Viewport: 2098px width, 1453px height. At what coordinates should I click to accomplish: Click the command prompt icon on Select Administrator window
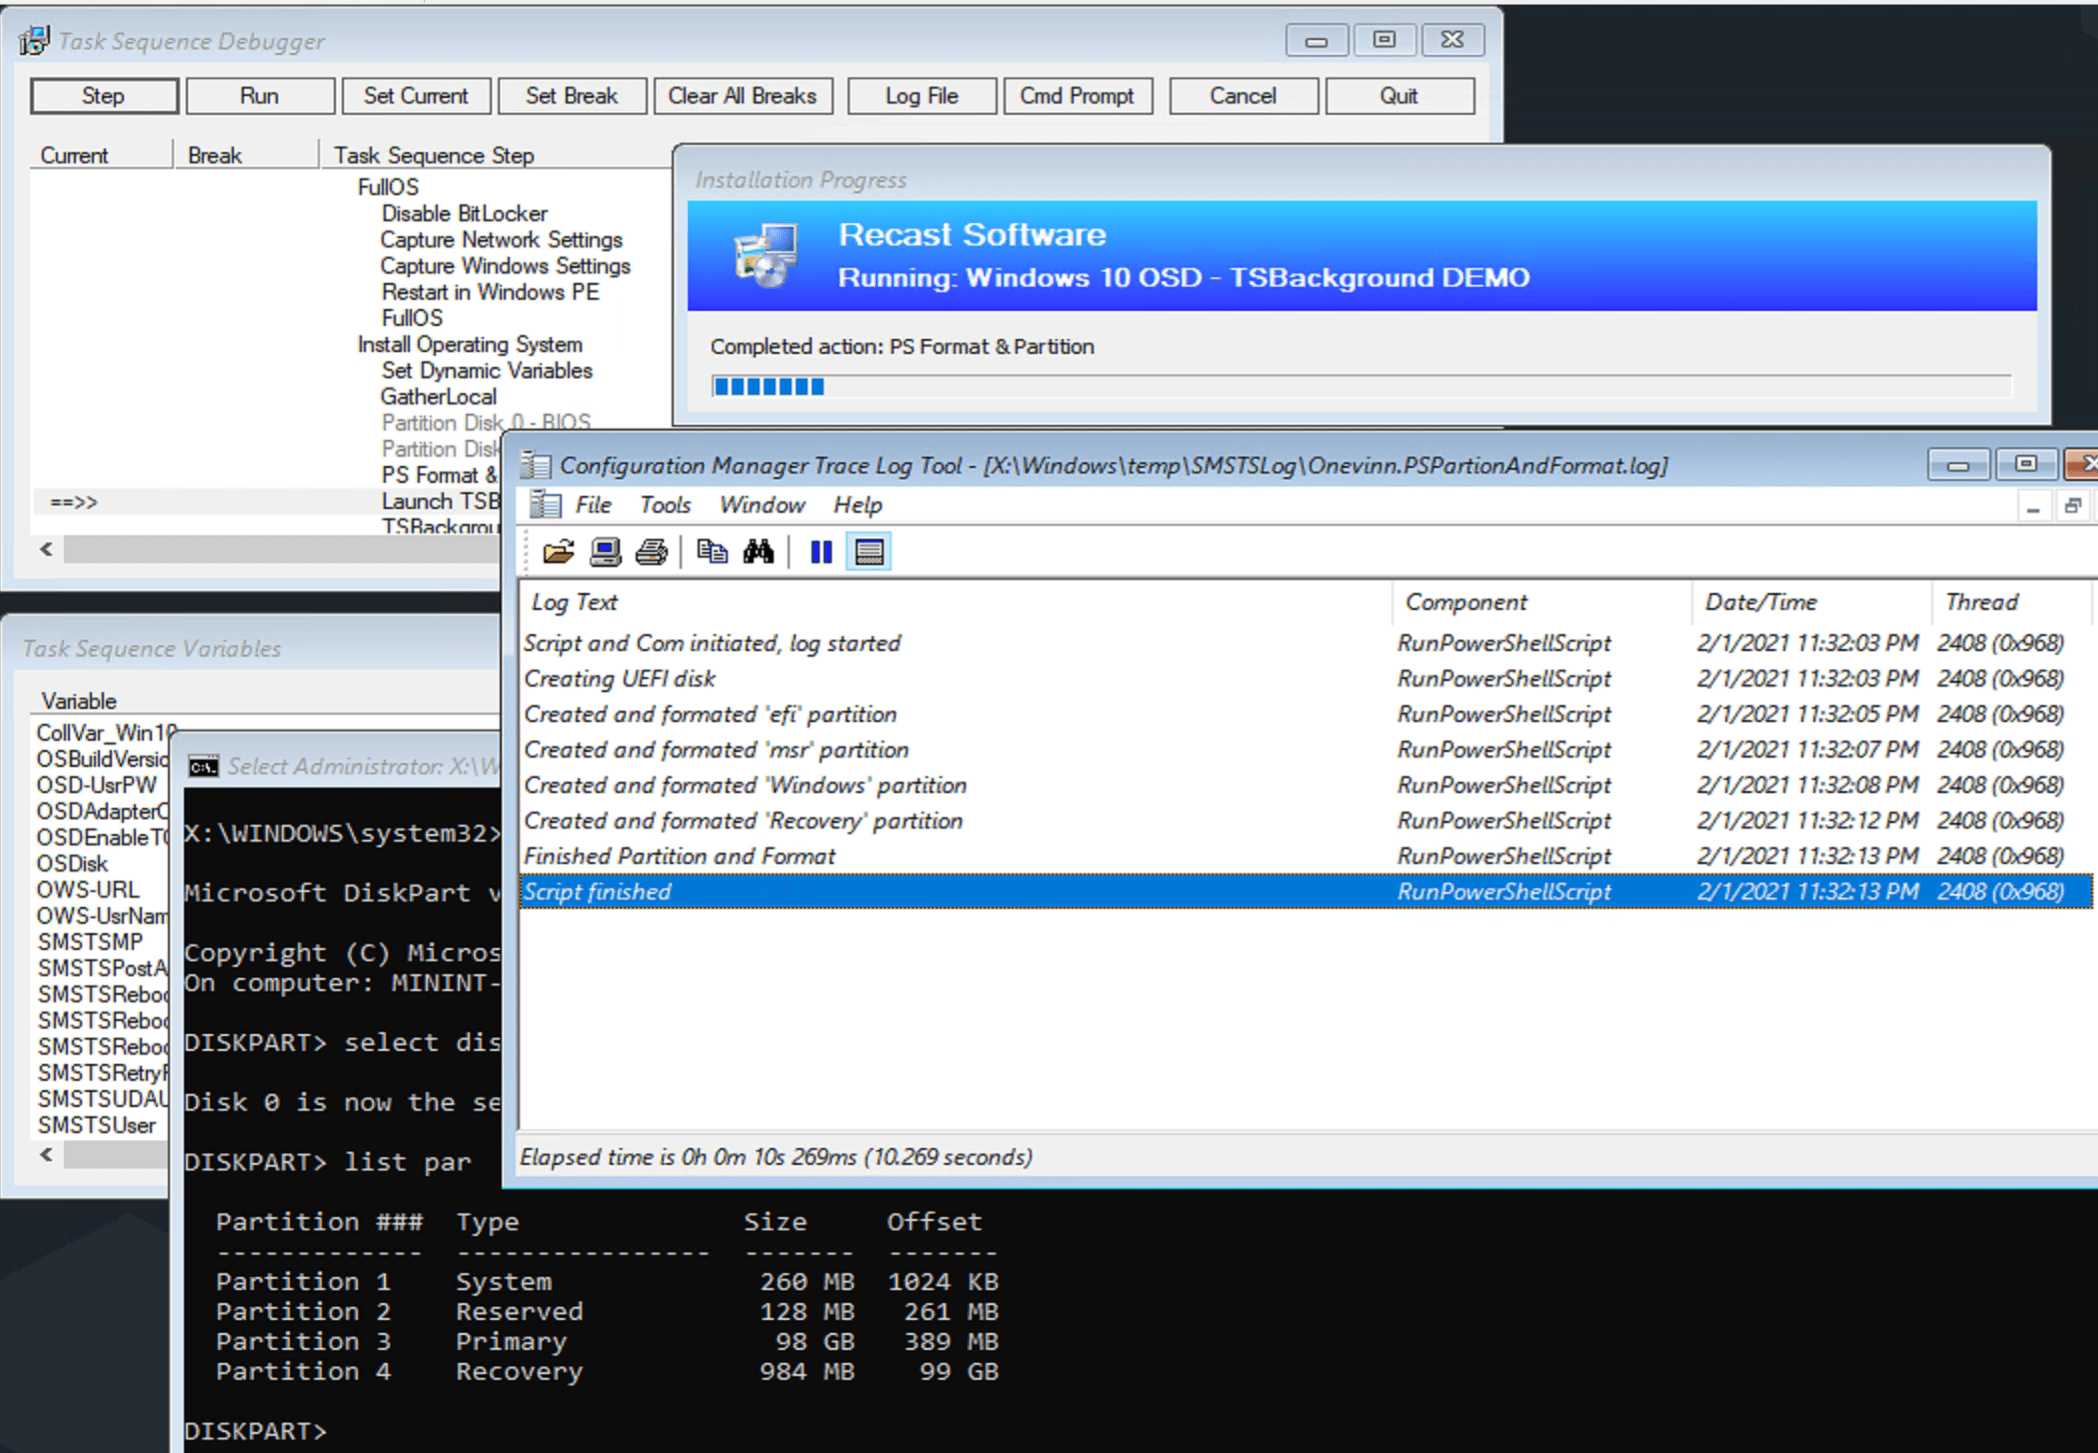203,766
